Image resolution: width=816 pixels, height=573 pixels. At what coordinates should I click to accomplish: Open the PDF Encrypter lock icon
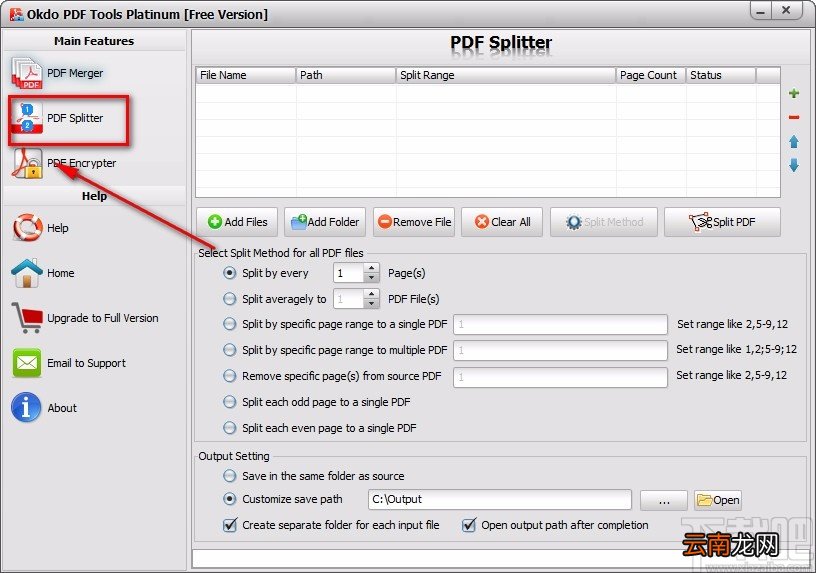click(27, 163)
